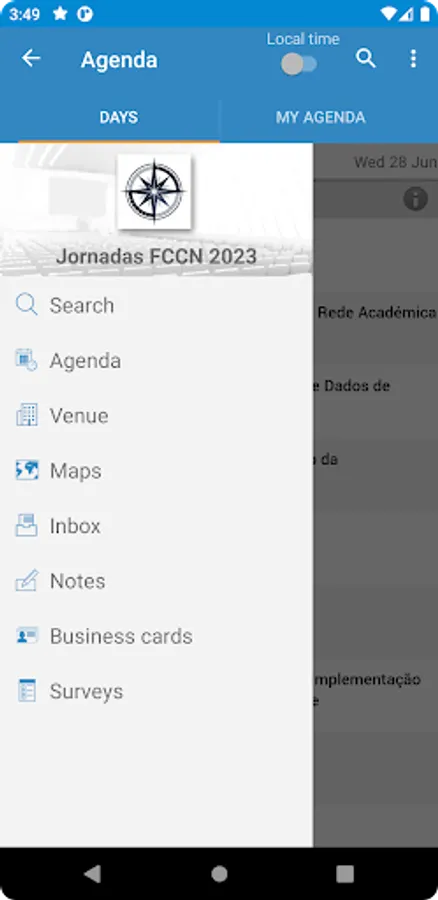
Task: Click the Search drawer icon
Action: 26,305
